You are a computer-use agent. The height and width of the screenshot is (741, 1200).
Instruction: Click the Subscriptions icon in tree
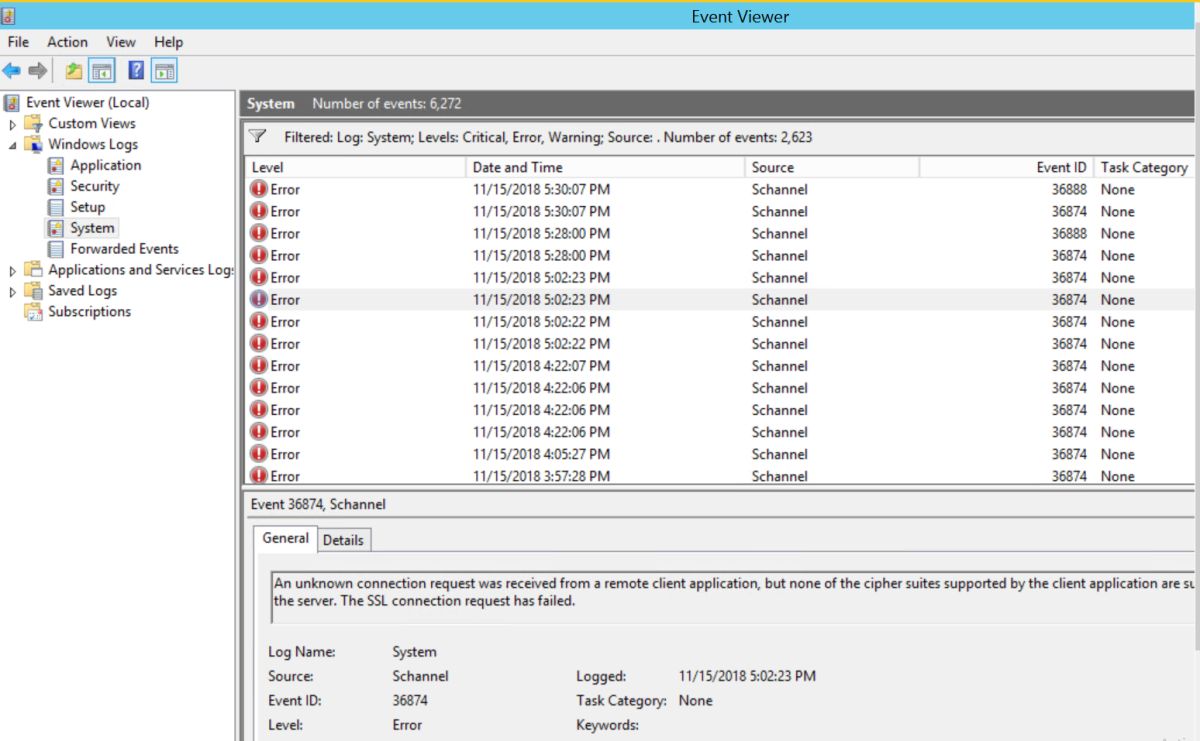34,312
